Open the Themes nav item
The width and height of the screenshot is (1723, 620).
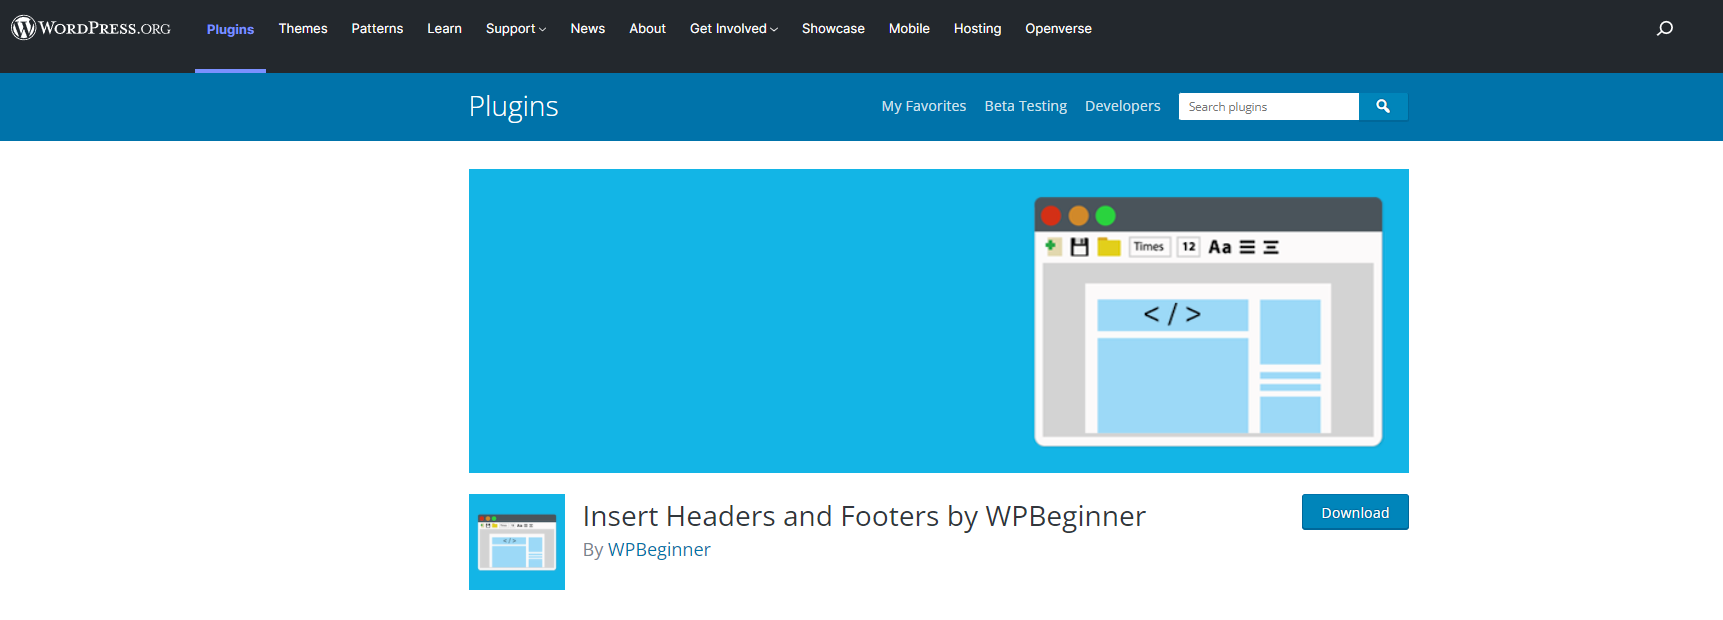tap(303, 28)
